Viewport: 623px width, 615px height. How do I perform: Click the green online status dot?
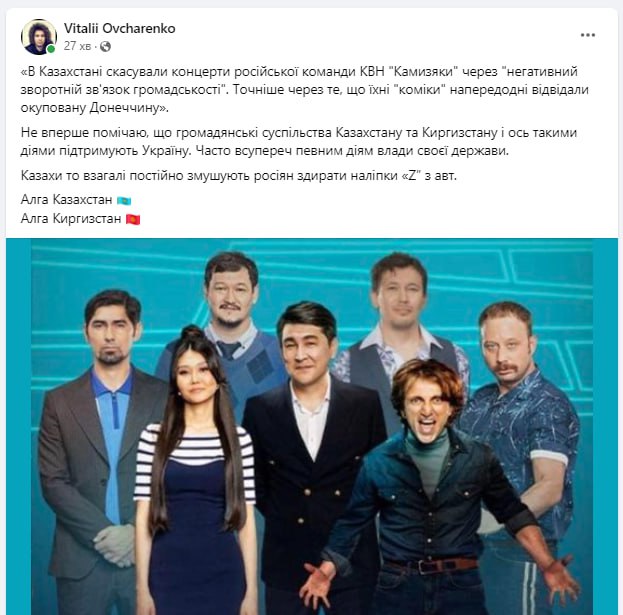[51, 49]
